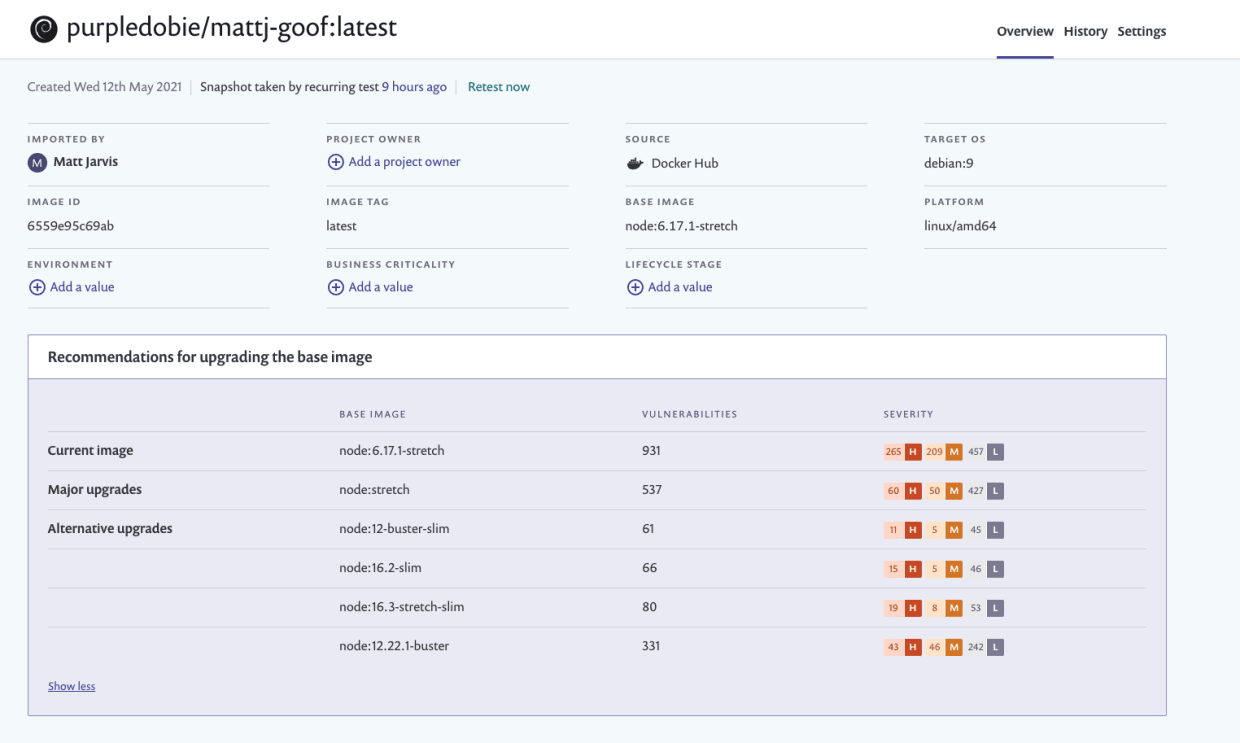Click the Recommendations for upgrading heading

pos(210,357)
